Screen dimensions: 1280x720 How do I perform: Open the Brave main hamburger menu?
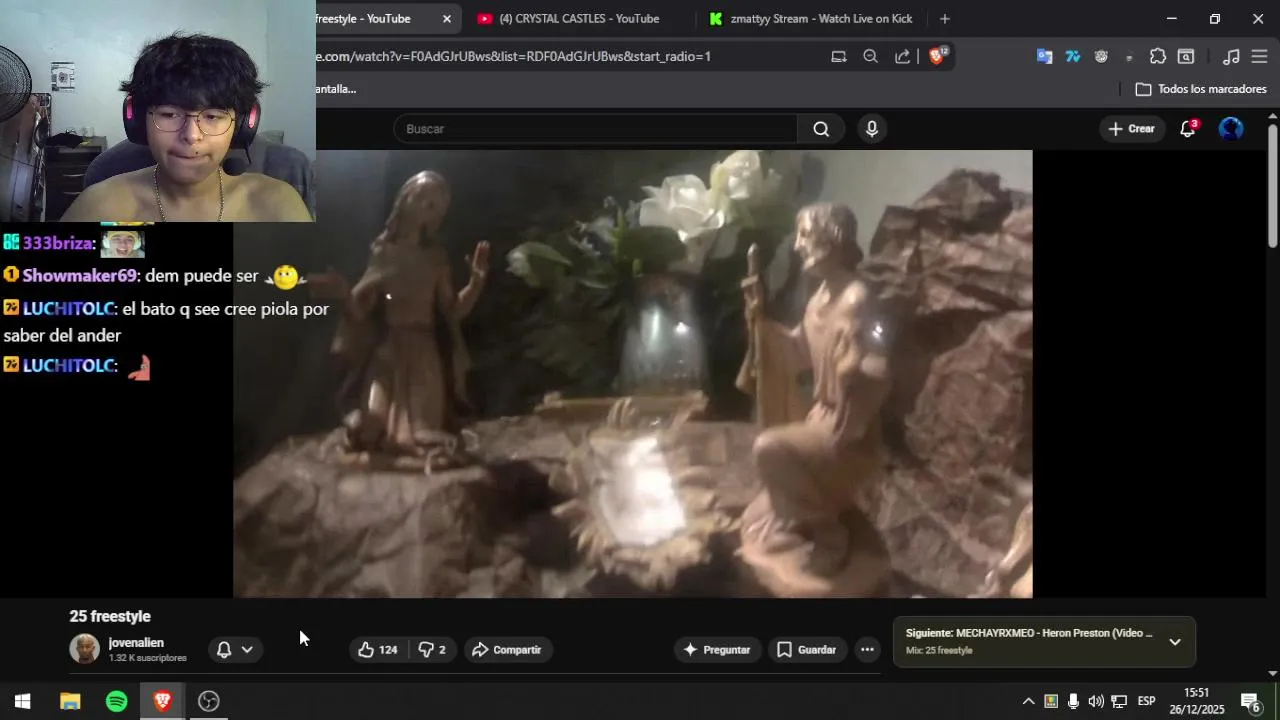coord(1259,57)
